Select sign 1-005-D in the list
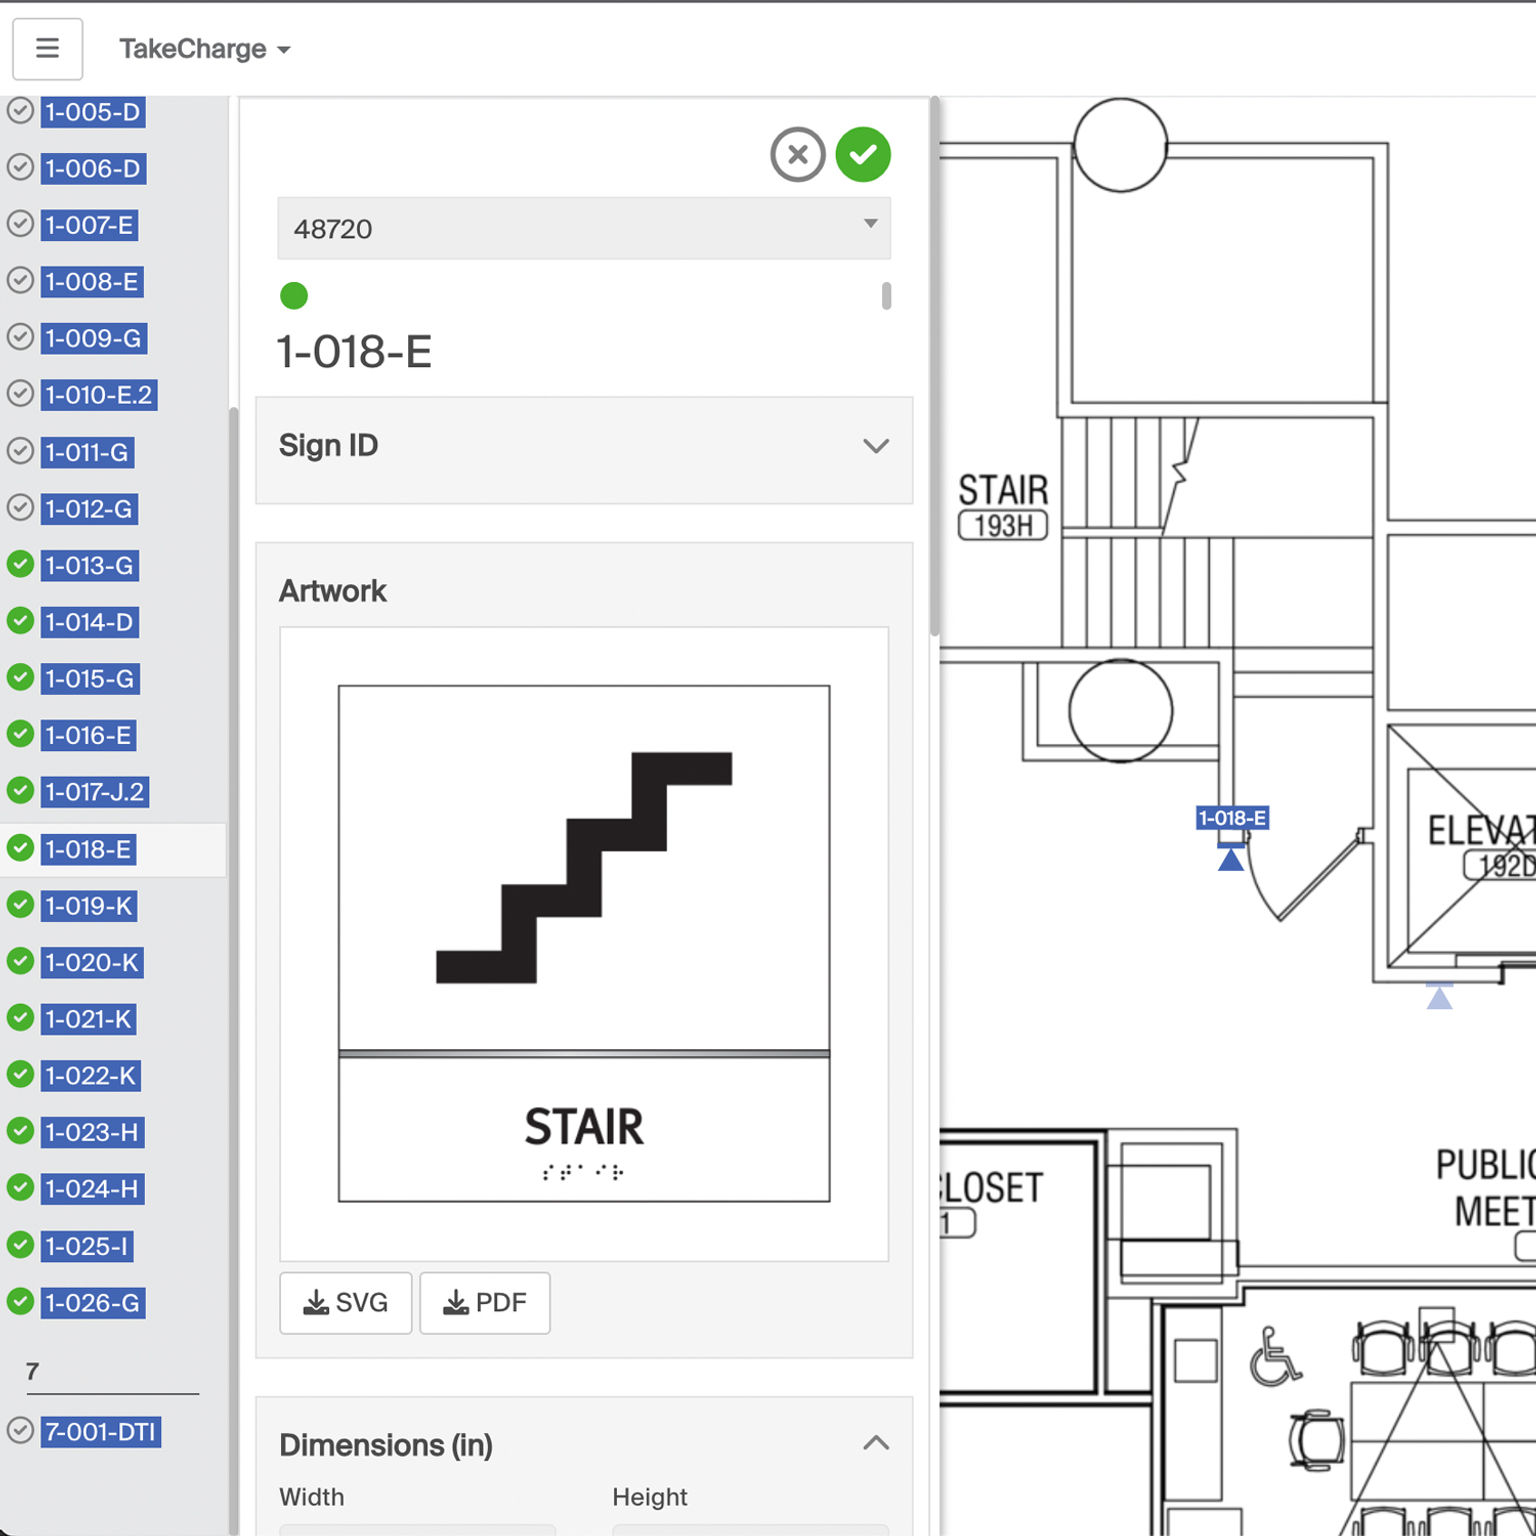 point(93,112)
